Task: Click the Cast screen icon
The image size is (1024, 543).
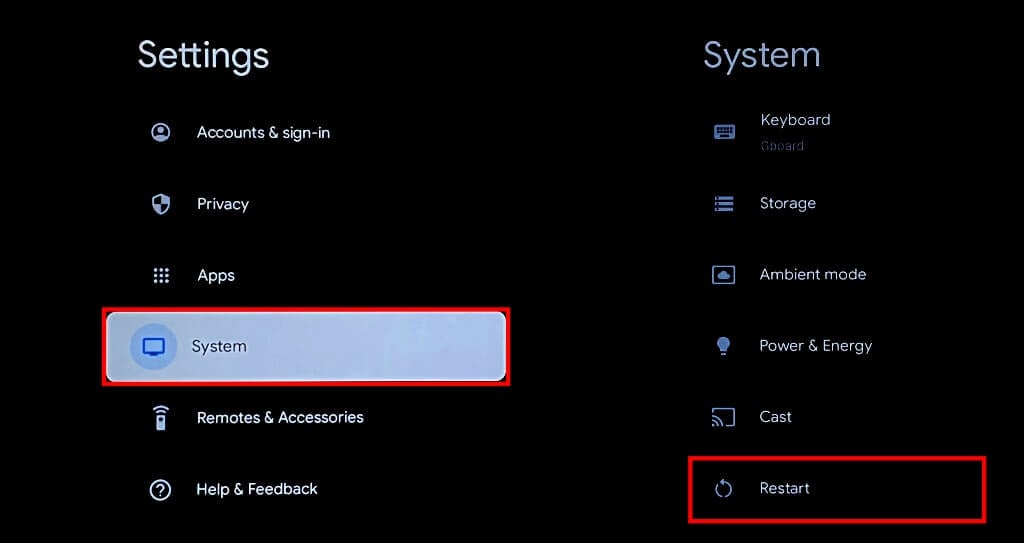Action: [x=724, y=417]
